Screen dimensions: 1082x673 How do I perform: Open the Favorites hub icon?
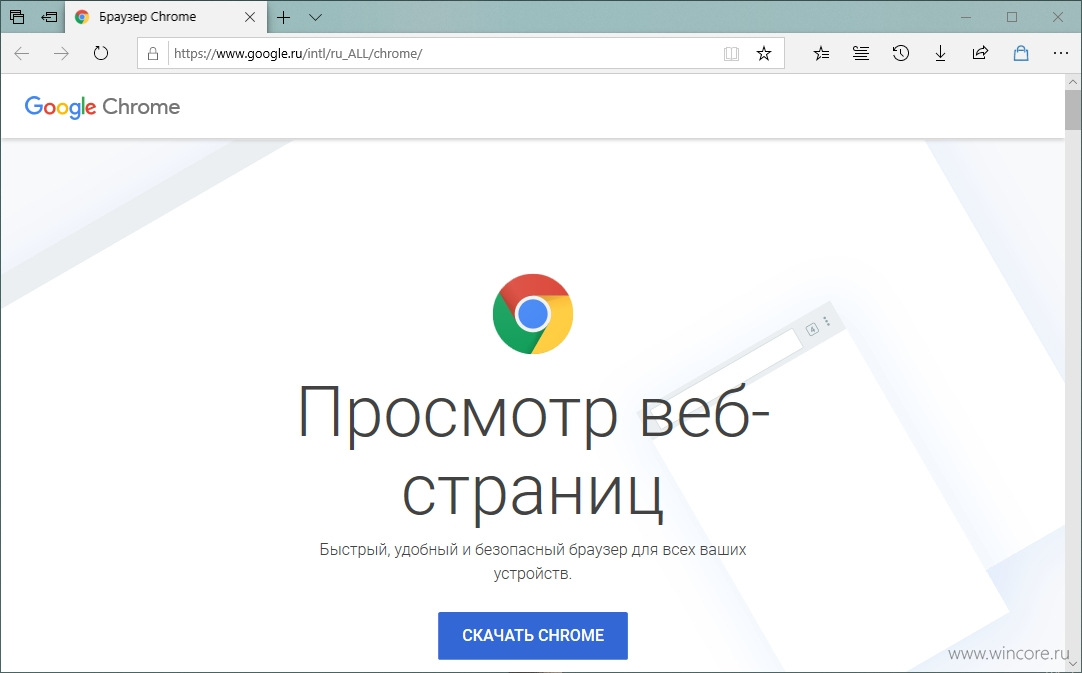point(821,53)
